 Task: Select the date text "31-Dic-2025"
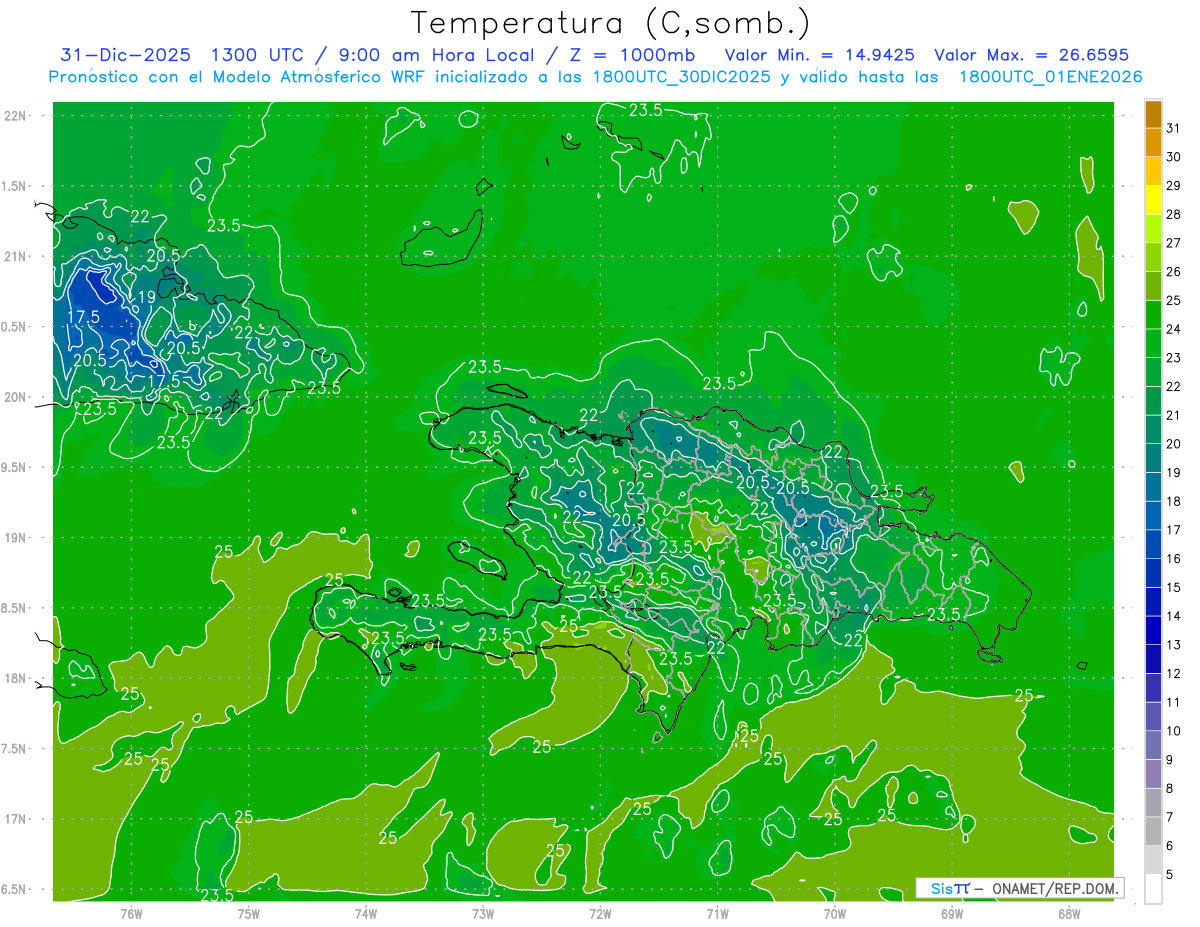[x=125, y=55]
